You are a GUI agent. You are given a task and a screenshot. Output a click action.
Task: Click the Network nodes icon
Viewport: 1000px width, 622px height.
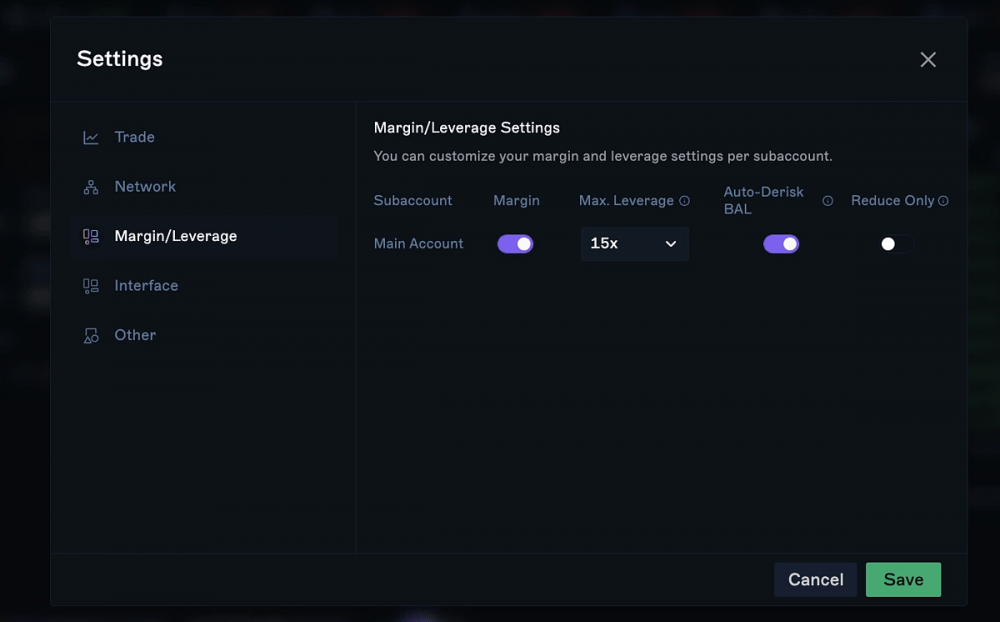[91, 187]
